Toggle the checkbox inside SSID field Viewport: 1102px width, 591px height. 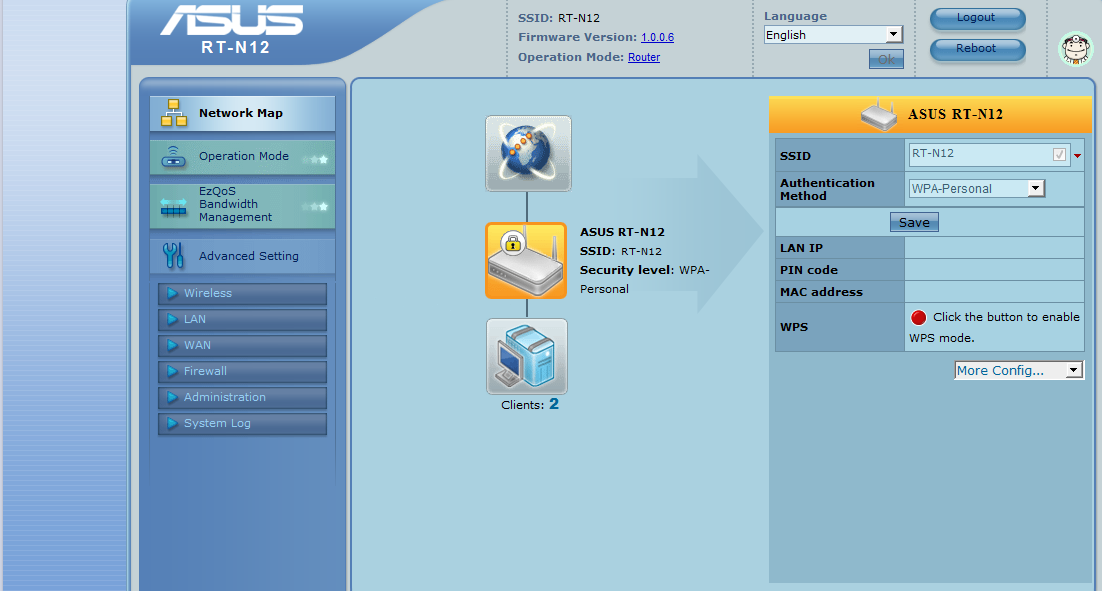point(1059,155)
